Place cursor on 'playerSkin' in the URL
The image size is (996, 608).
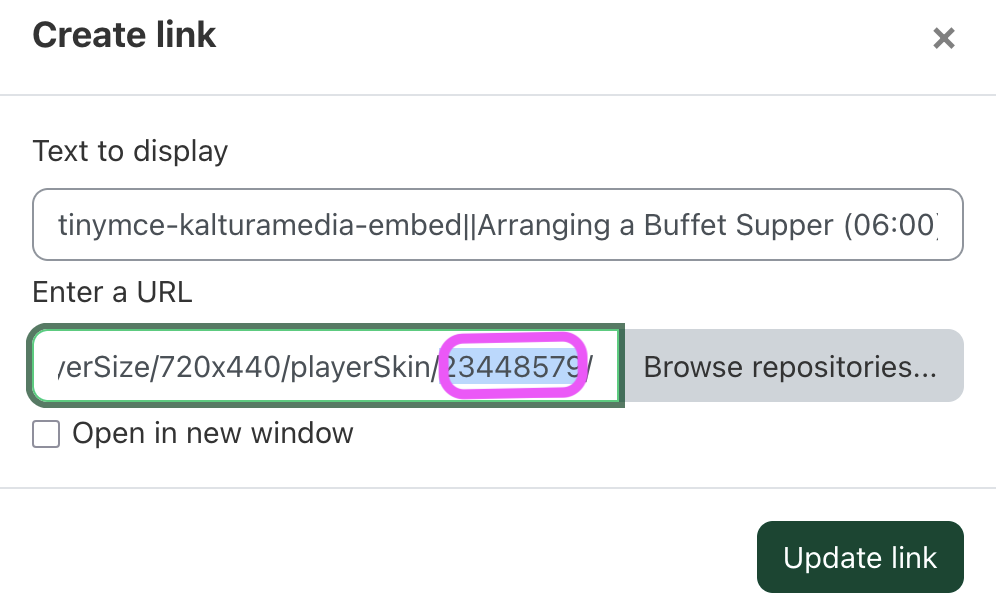pyautogui.click(x=384, y=367)
